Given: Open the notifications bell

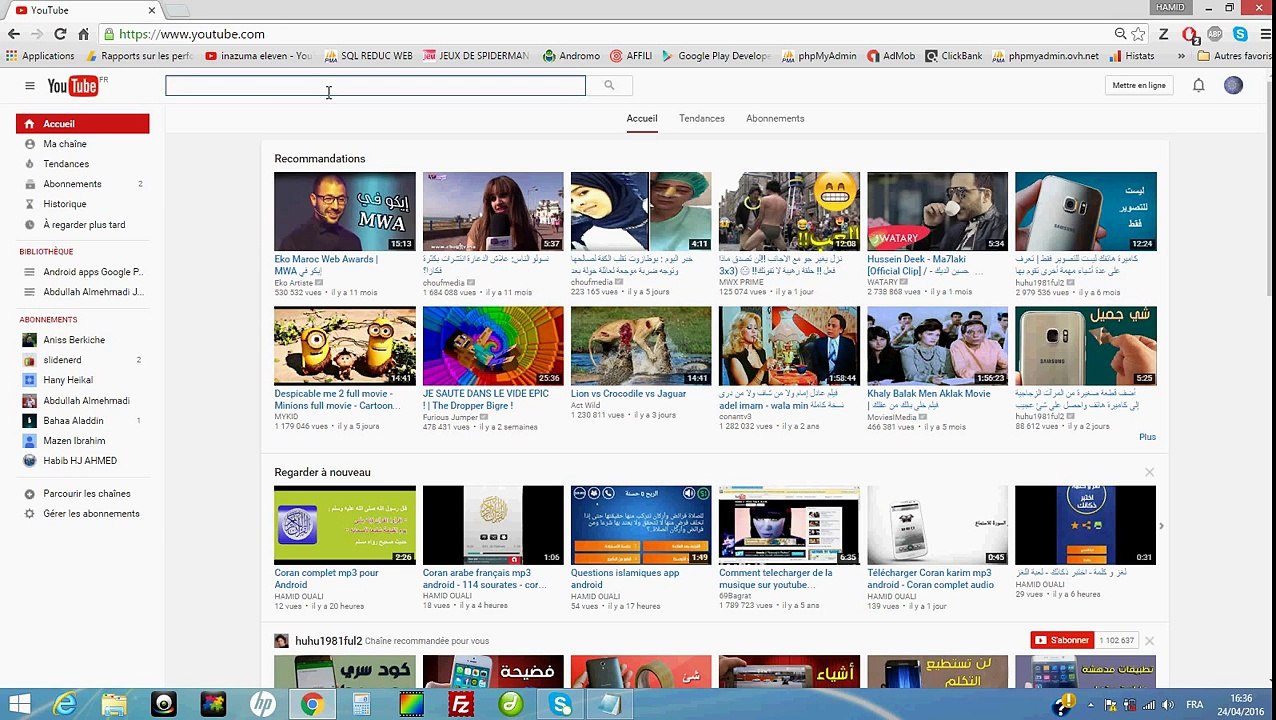Looking at the screenshot, I should (x=1198, y=86).
